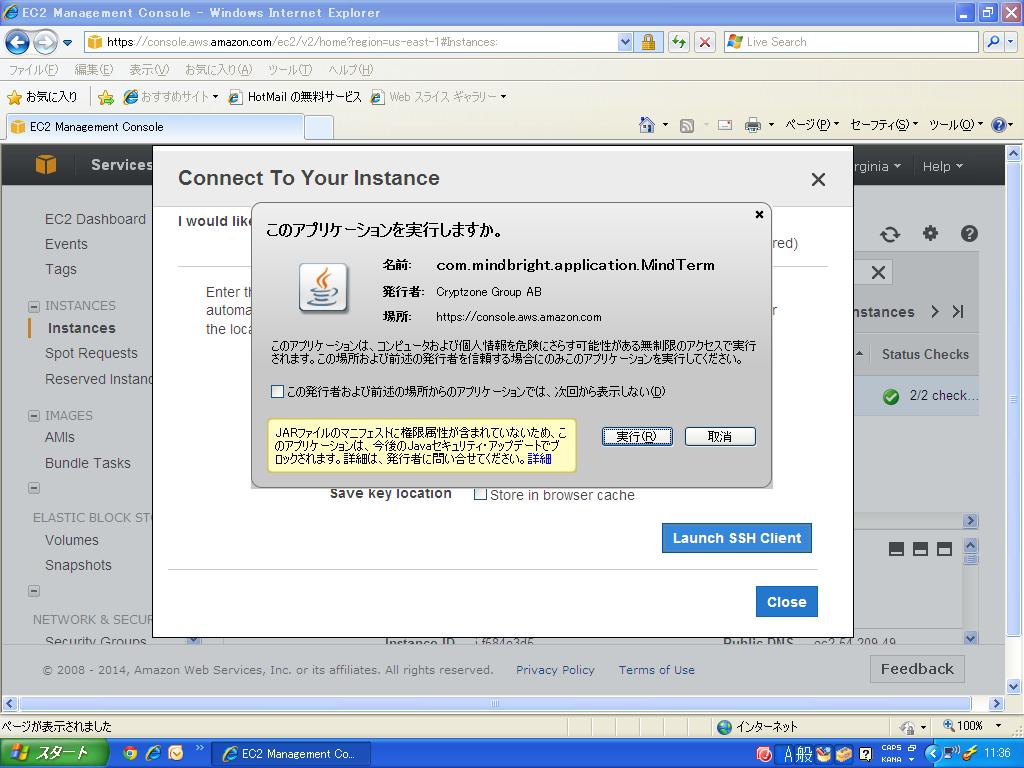The height and width of the screenshot is (768, 1024).
Task: Collapse the ELASTIC BLOCK STORE sidebar section
Action: point(34,488)
